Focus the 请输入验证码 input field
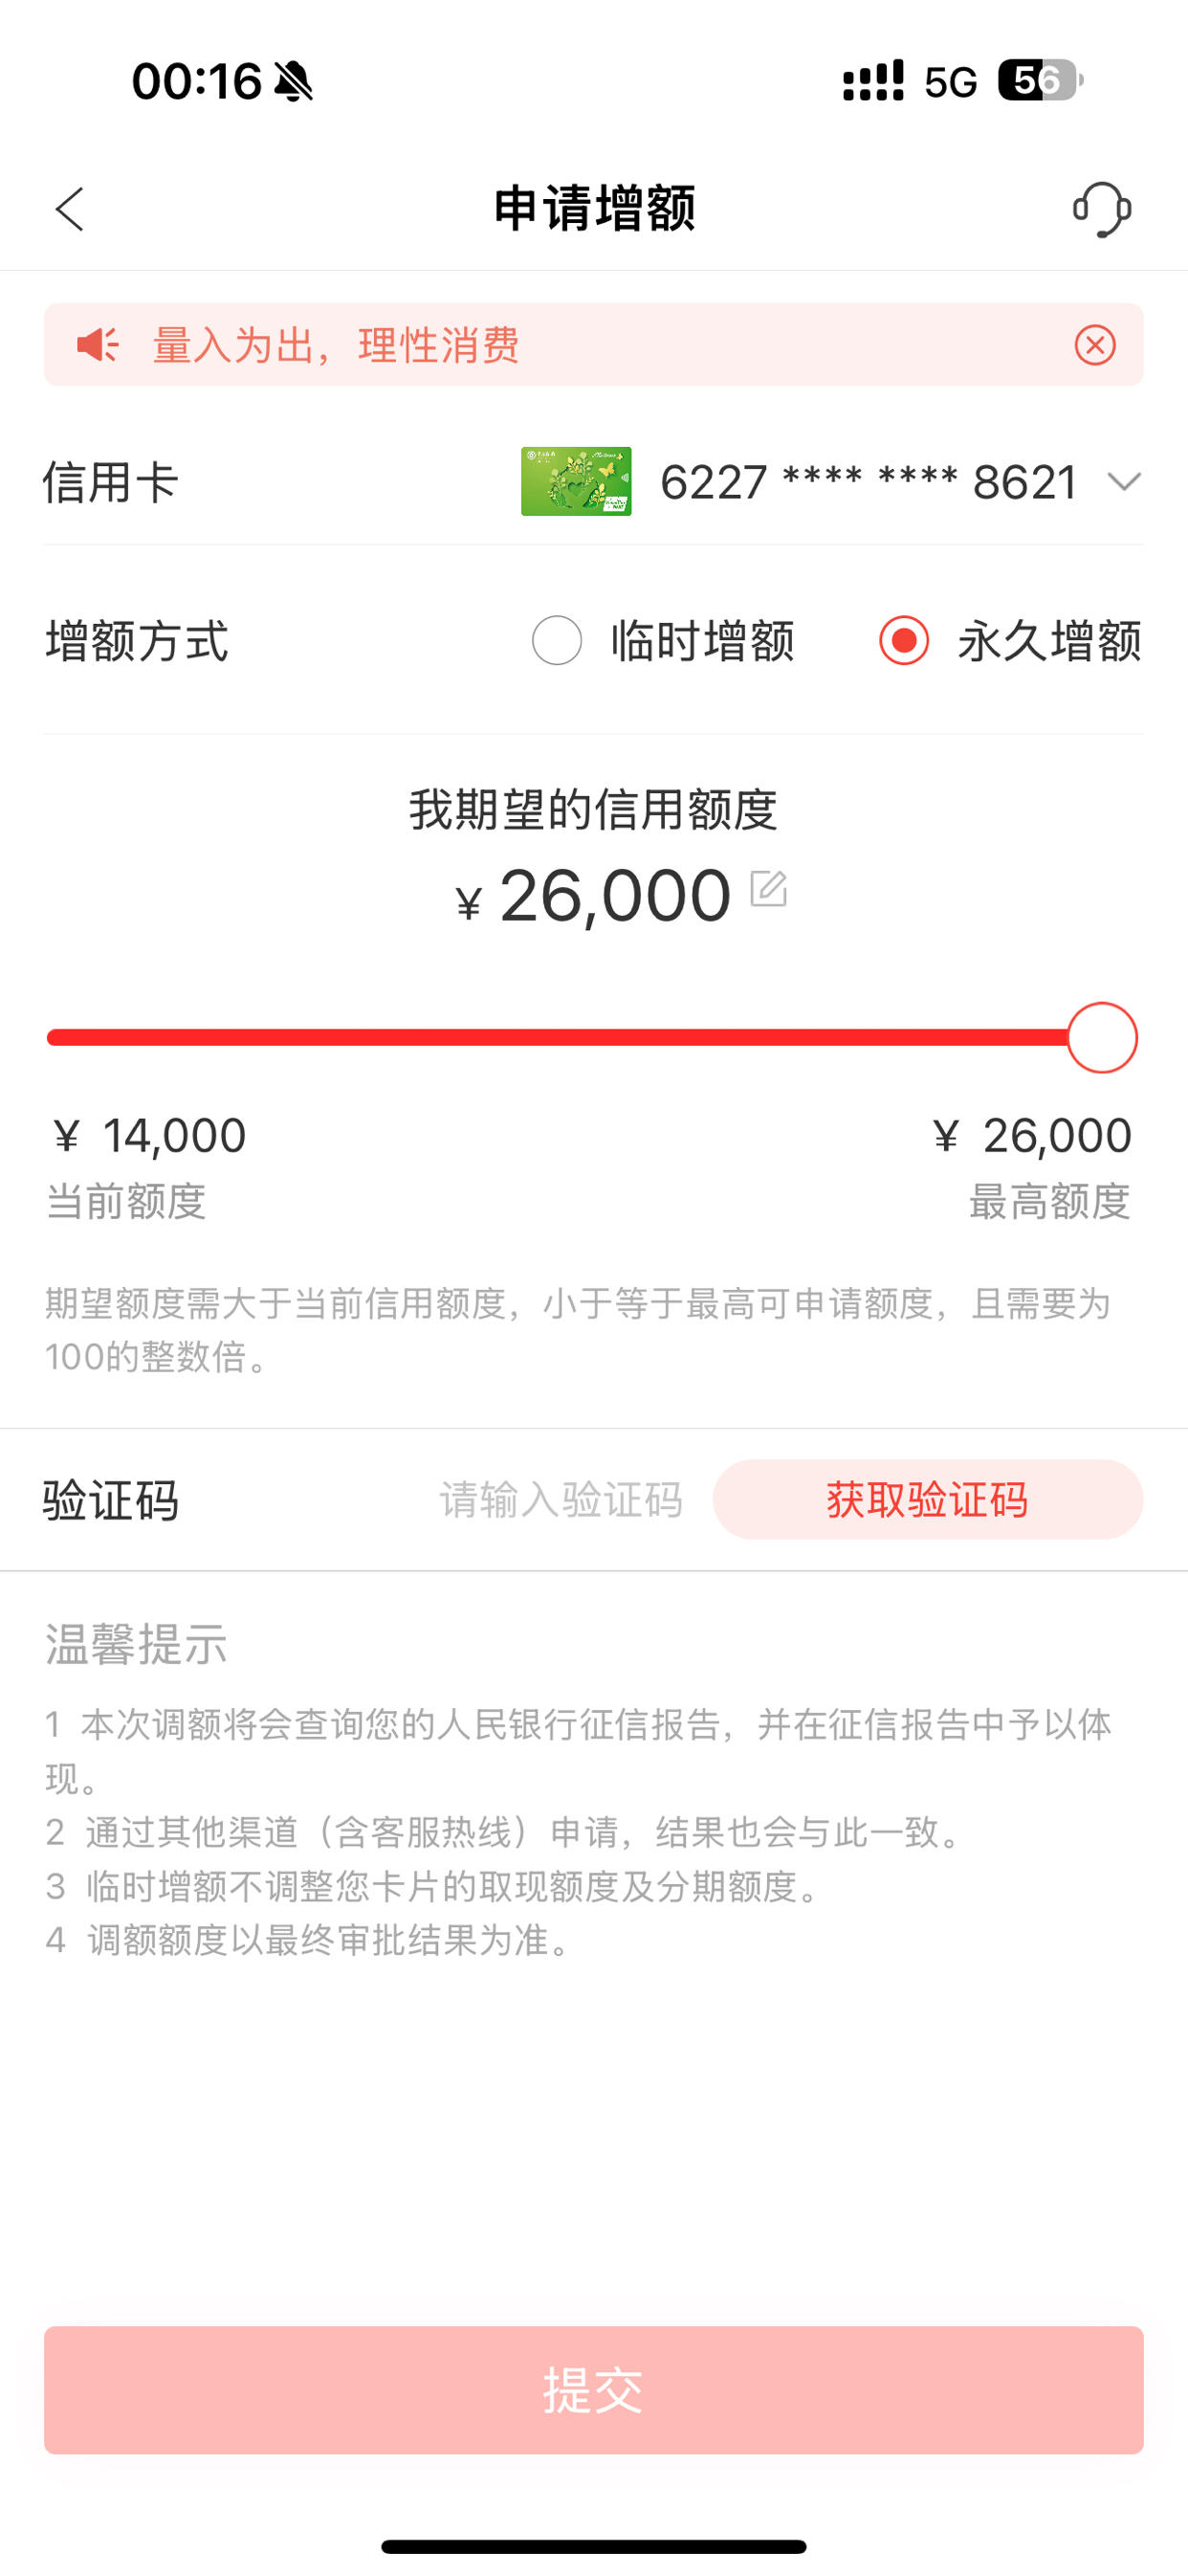Image resolution: width=1188 pixels, height=2576 pixels. click(x=561, y=1499)
